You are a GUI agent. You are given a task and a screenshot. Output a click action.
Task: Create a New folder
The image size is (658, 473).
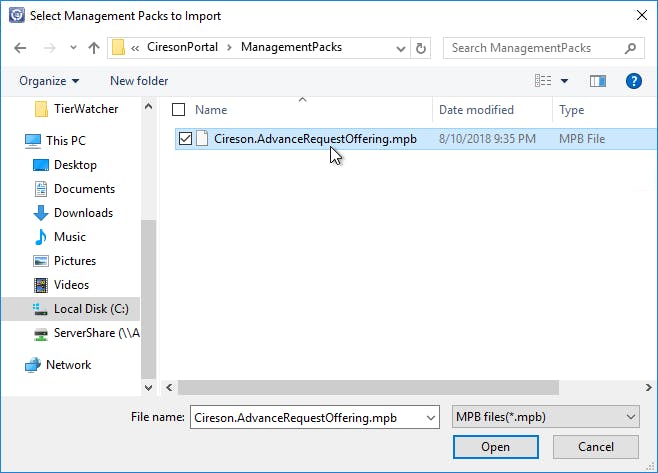tap(139, 81)
